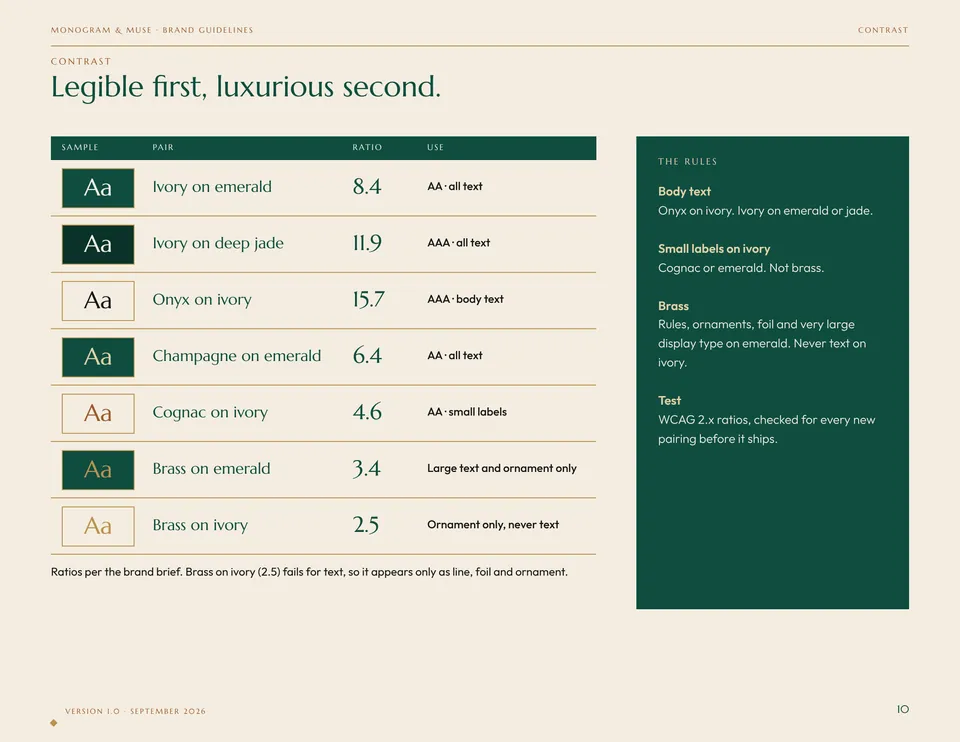Click 'Large text and ornament only' use label
The image size is (960, 742).
pos(501,468)
